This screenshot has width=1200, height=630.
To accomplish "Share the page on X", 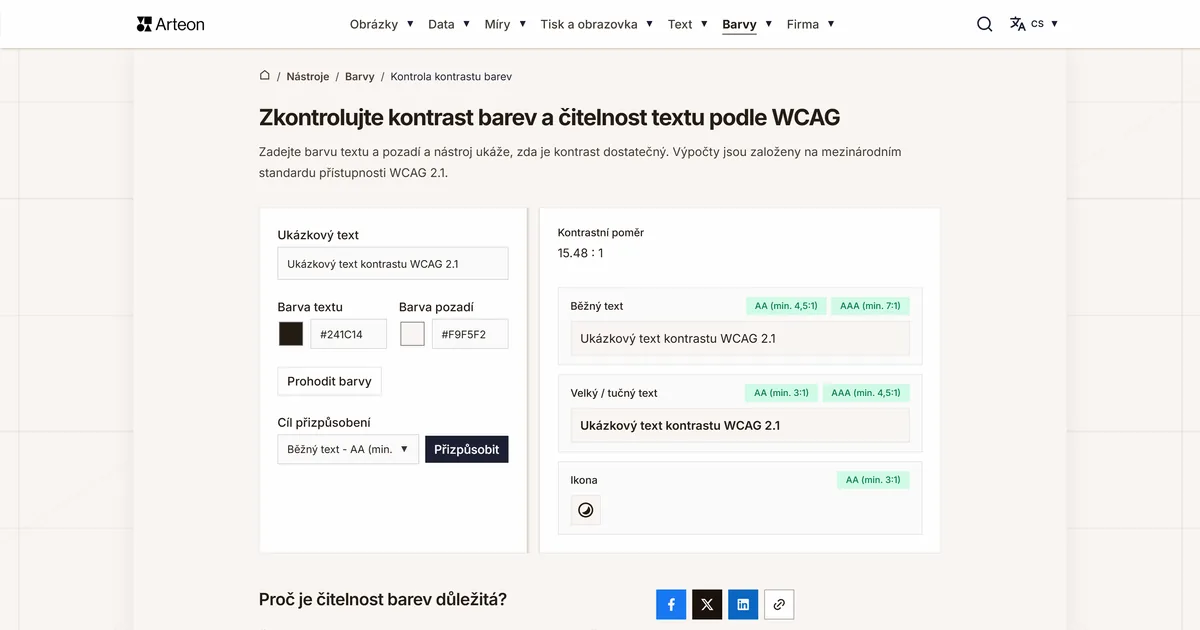I will 707,604.
